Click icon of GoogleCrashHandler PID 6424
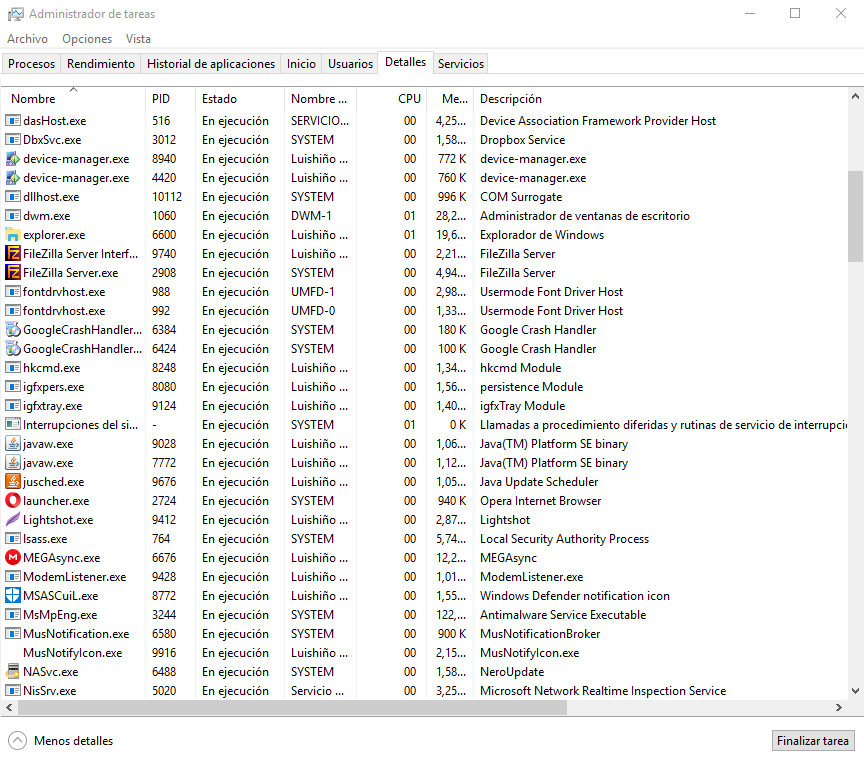 pyautogui.click(x=13, y=349)
